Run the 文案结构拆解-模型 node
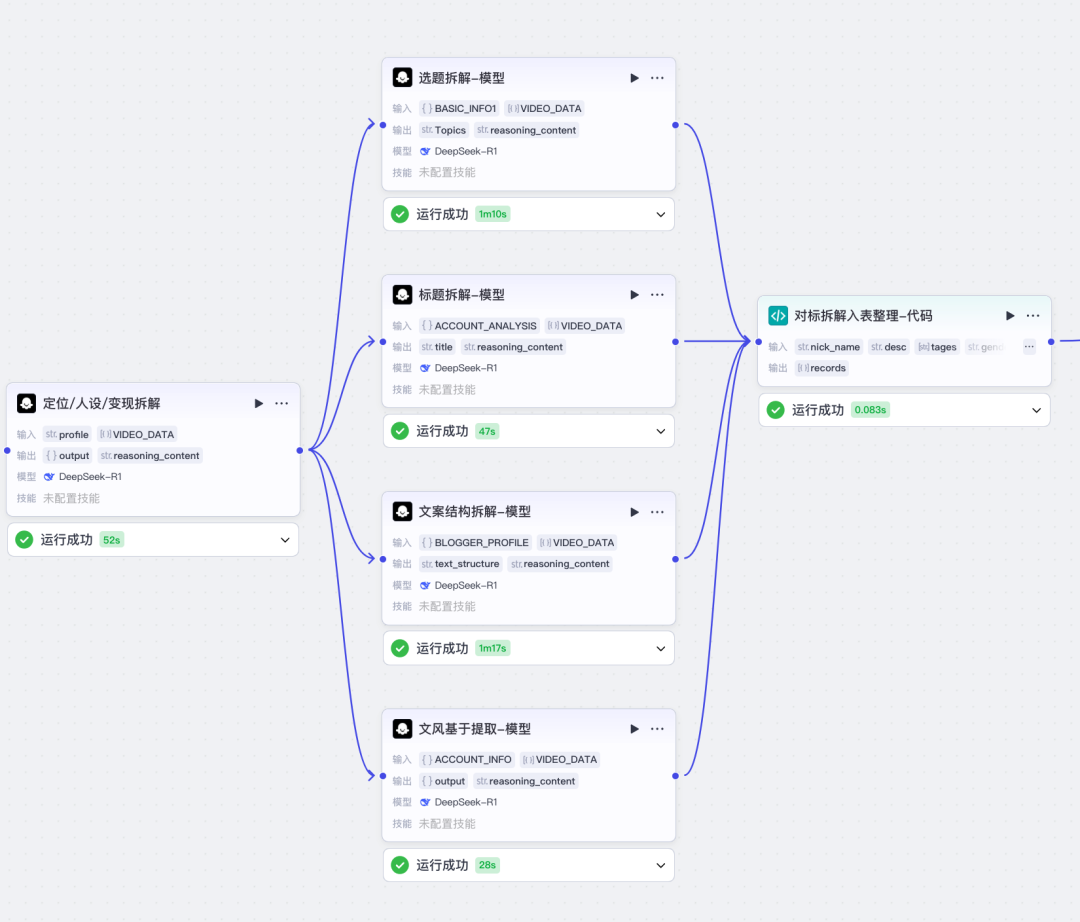This screenshot has width=1080, height=922. pos(634,512)
